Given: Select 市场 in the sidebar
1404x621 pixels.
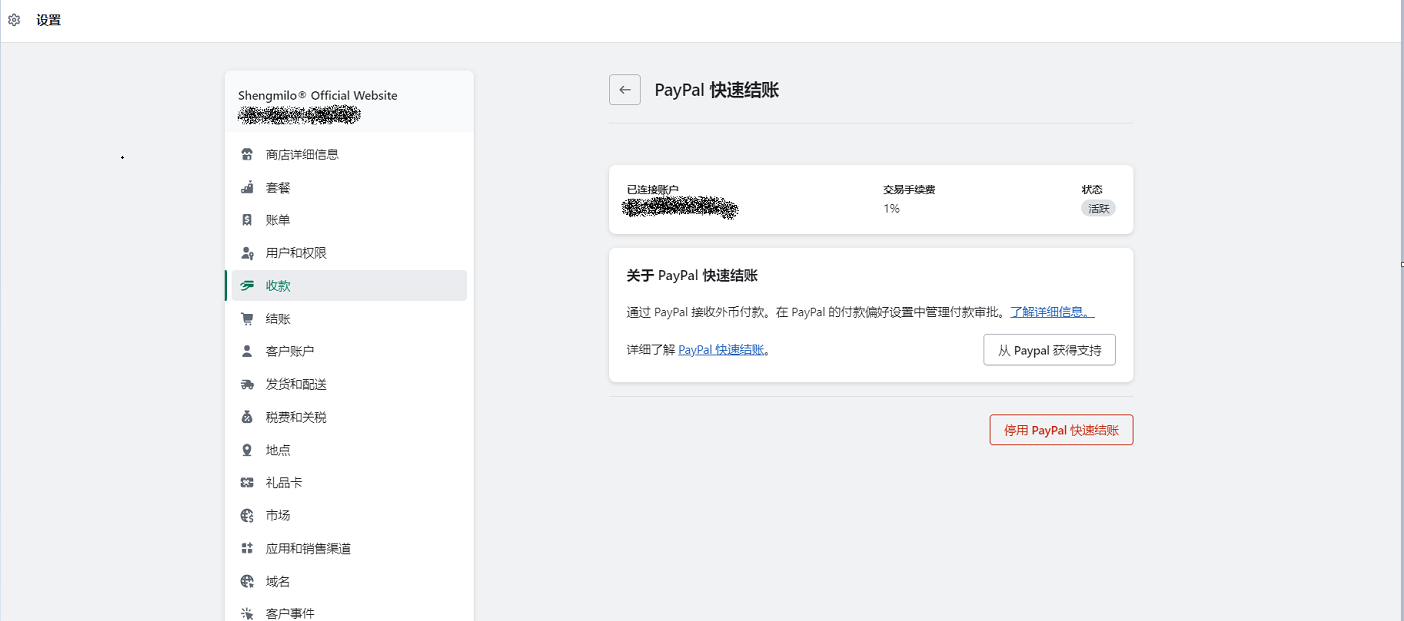Looking at the screenshot, I should pos(278,516).
